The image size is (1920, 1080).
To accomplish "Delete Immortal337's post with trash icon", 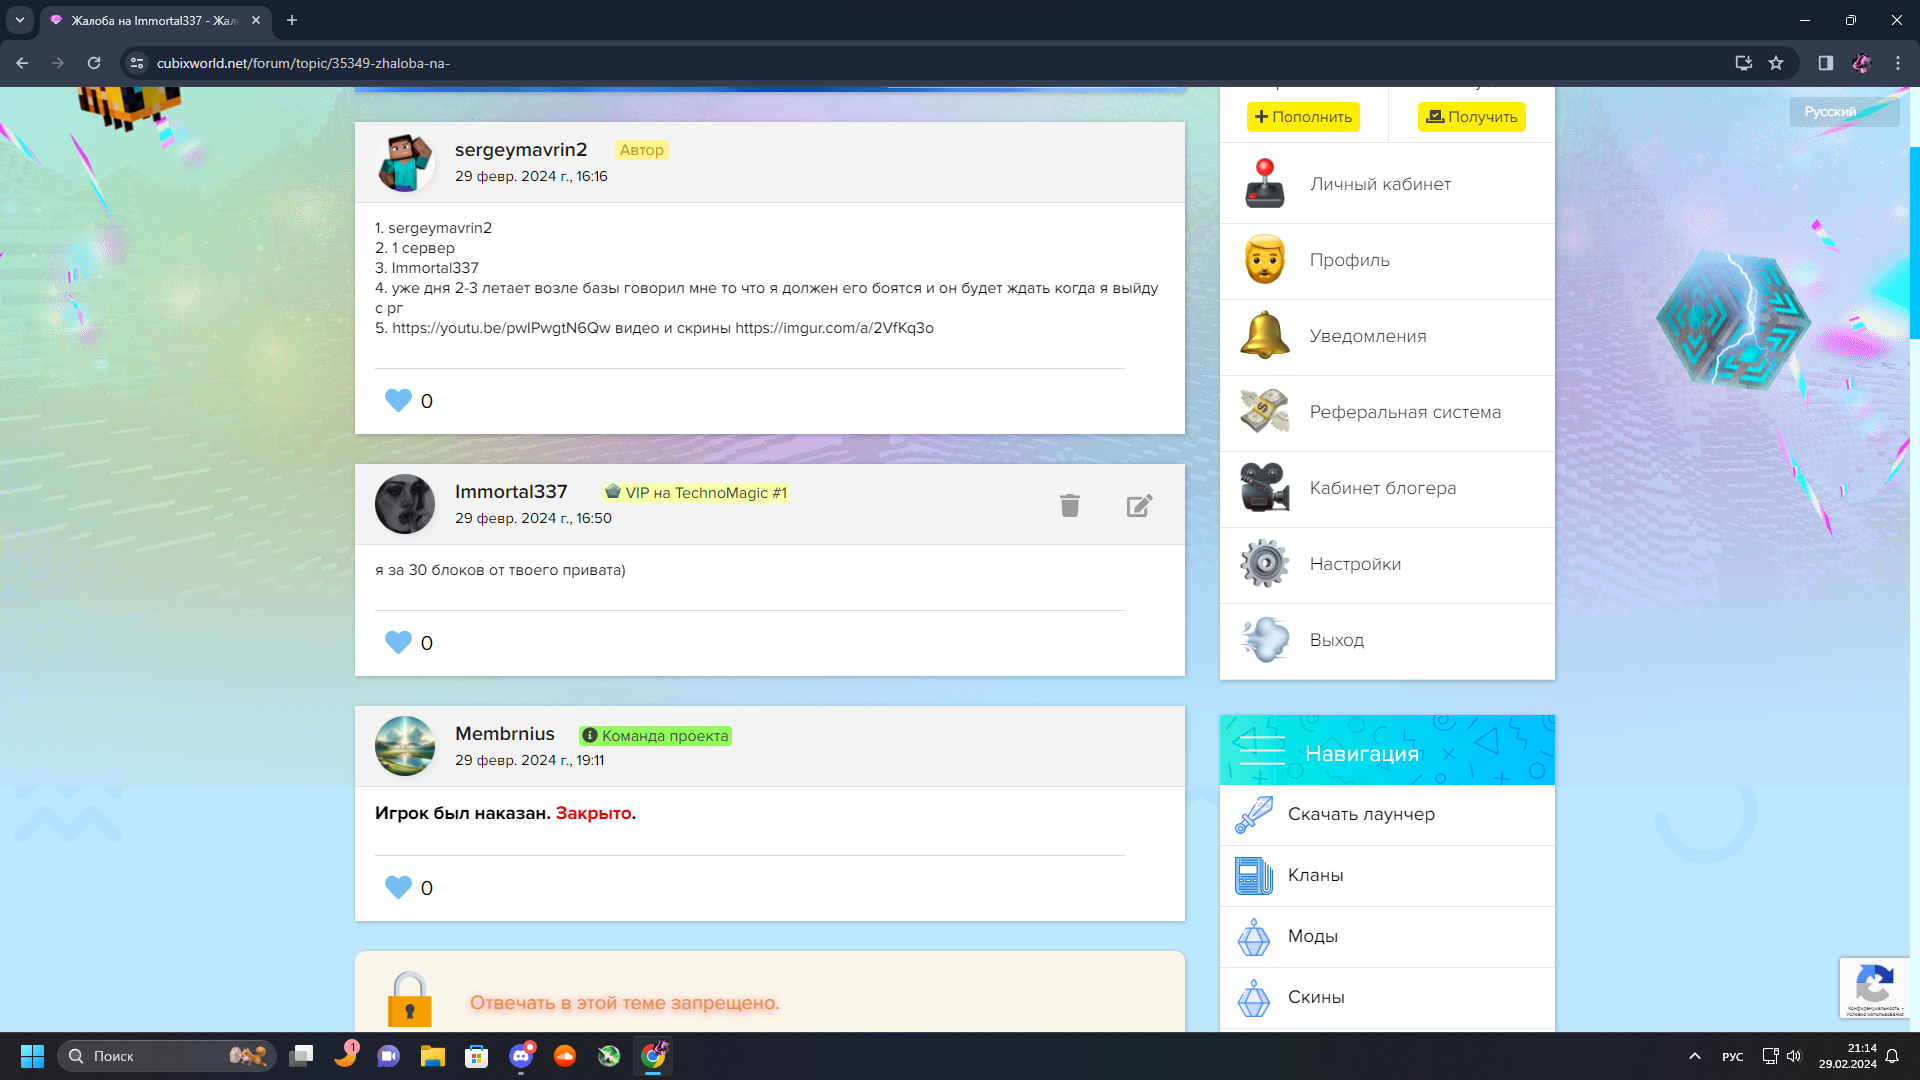I will [x=1069, y=506].
